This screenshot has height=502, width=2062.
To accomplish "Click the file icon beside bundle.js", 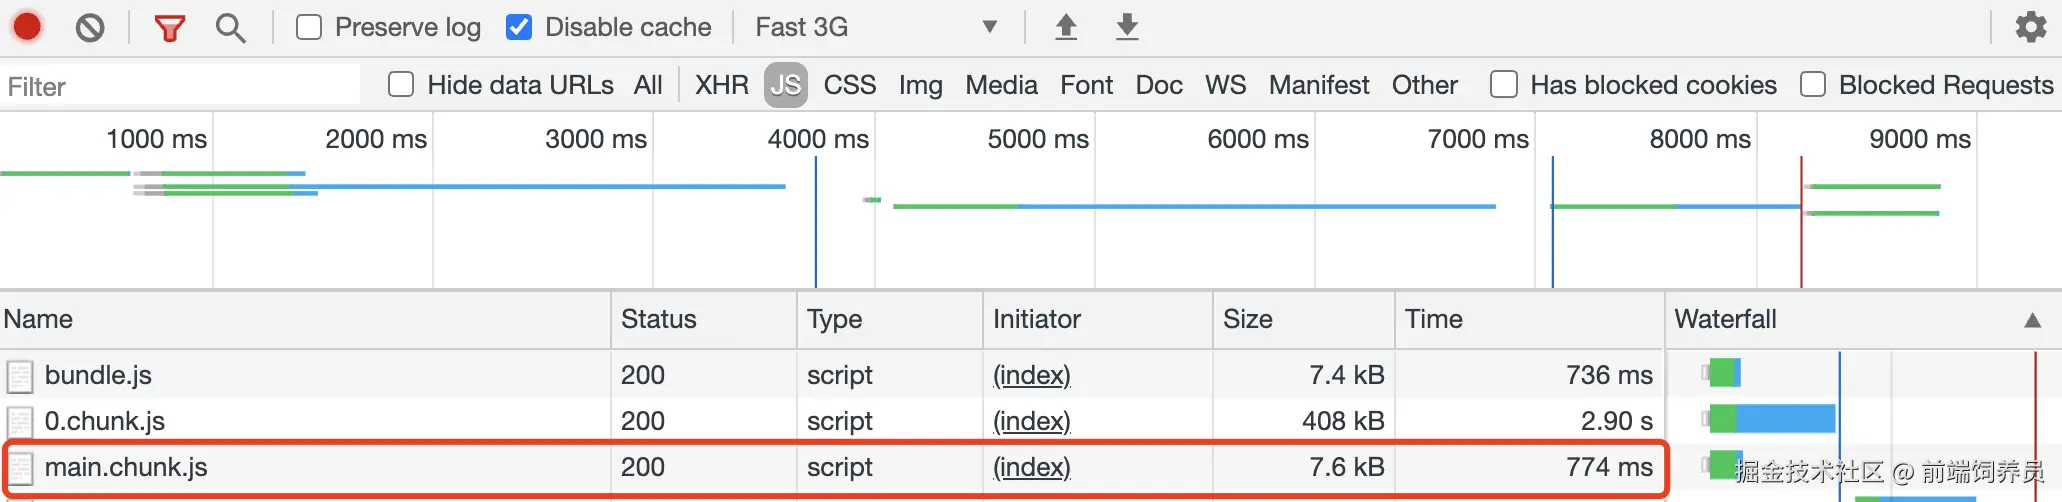I will click(x=20, y=376).
